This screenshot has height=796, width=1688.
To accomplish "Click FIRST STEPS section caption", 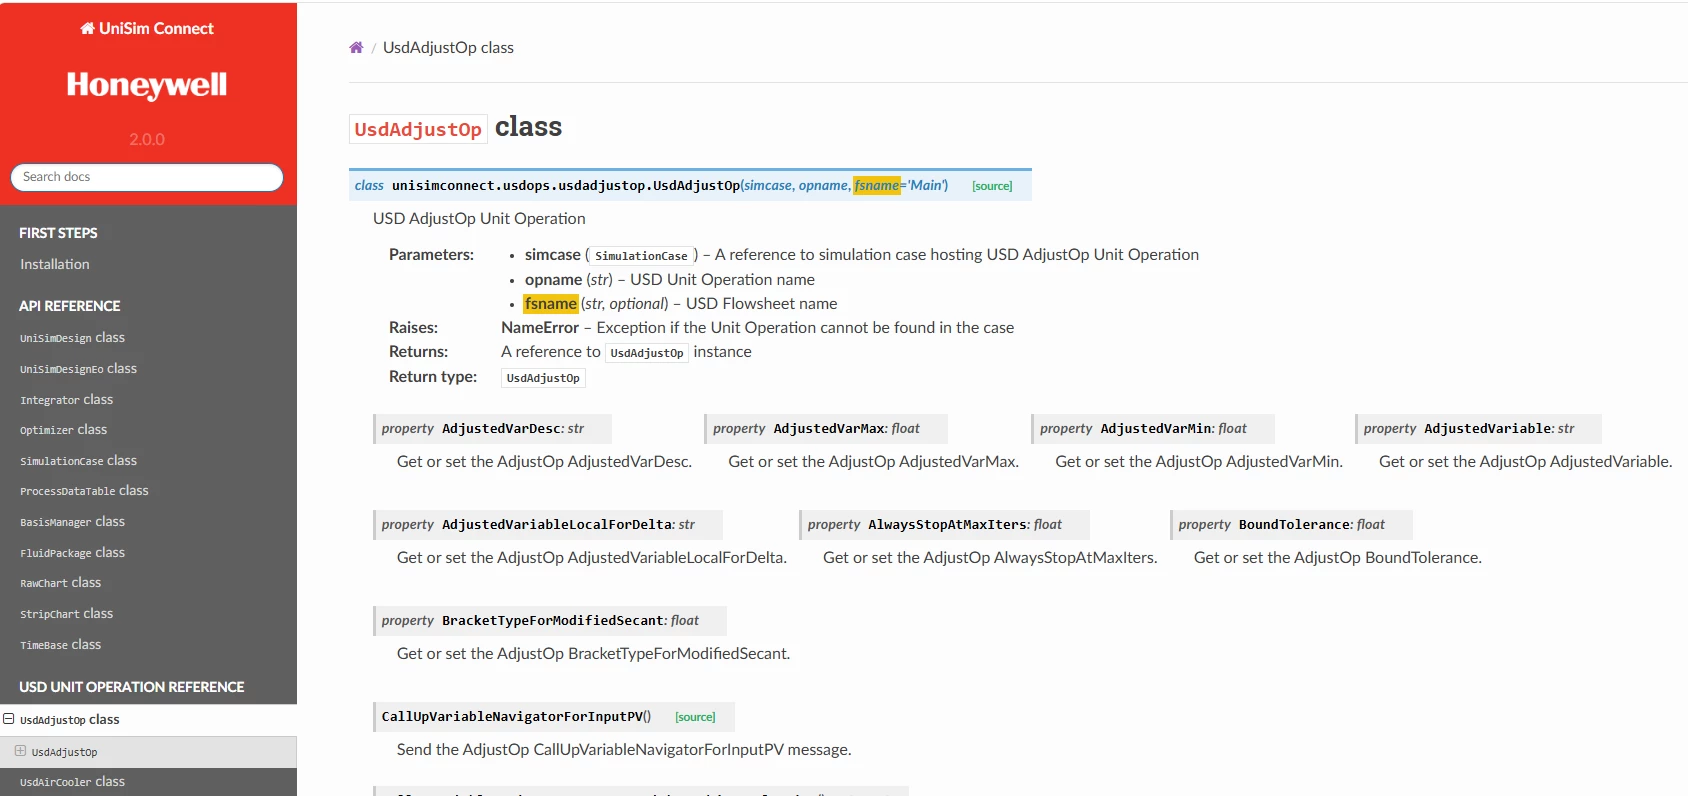I will point(58,233).
